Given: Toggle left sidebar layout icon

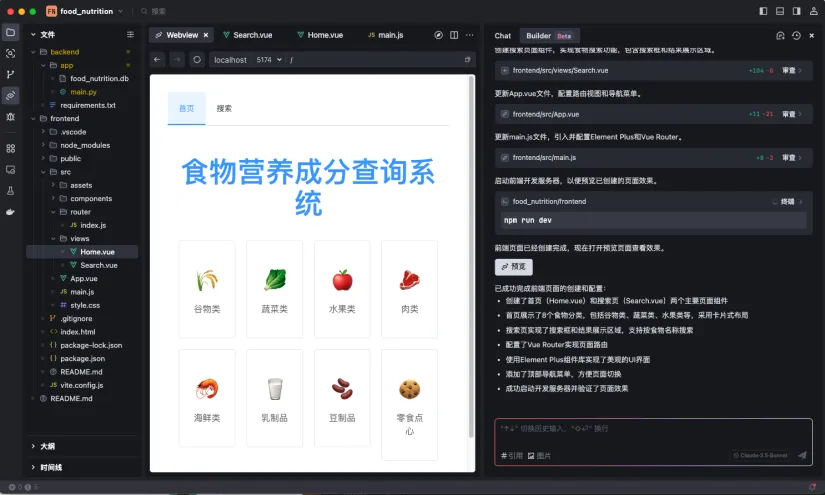Looking at the screenshot, I should point(763,11).
